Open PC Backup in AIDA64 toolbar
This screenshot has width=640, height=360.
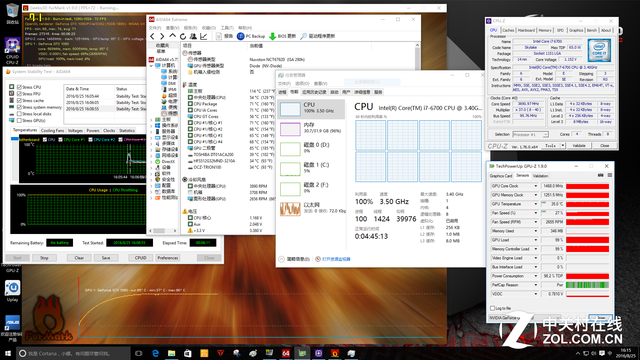(x=251, y=36)
